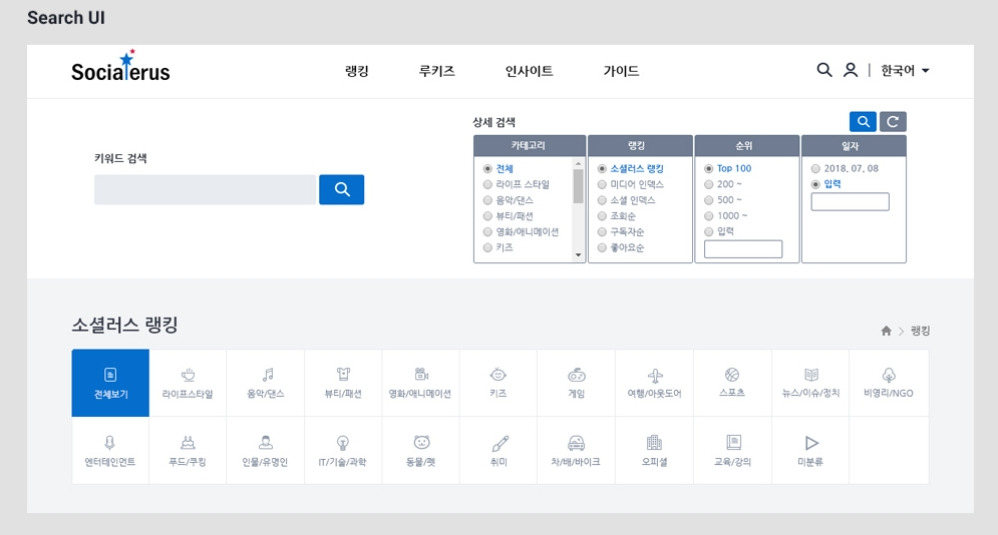This screenshot has width=998, height=535.
Task: Open the 가이드 navigation menu
Action: click(621, 71)
